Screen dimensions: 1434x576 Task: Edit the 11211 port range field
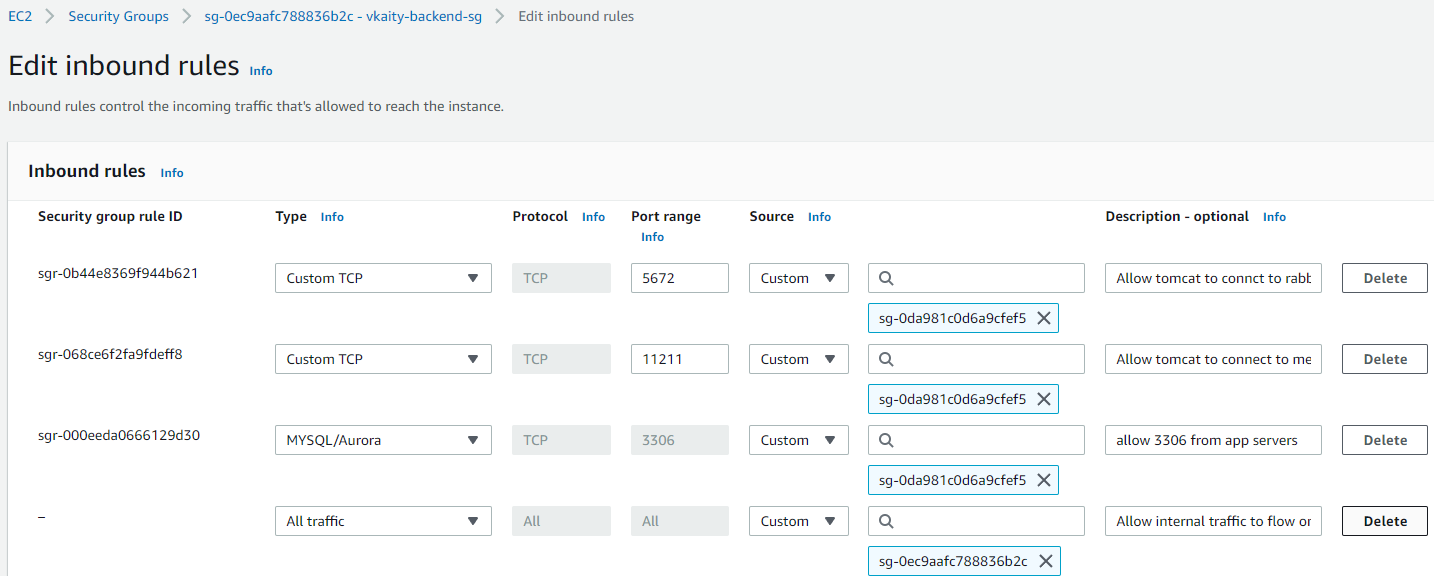click(680, 359)
